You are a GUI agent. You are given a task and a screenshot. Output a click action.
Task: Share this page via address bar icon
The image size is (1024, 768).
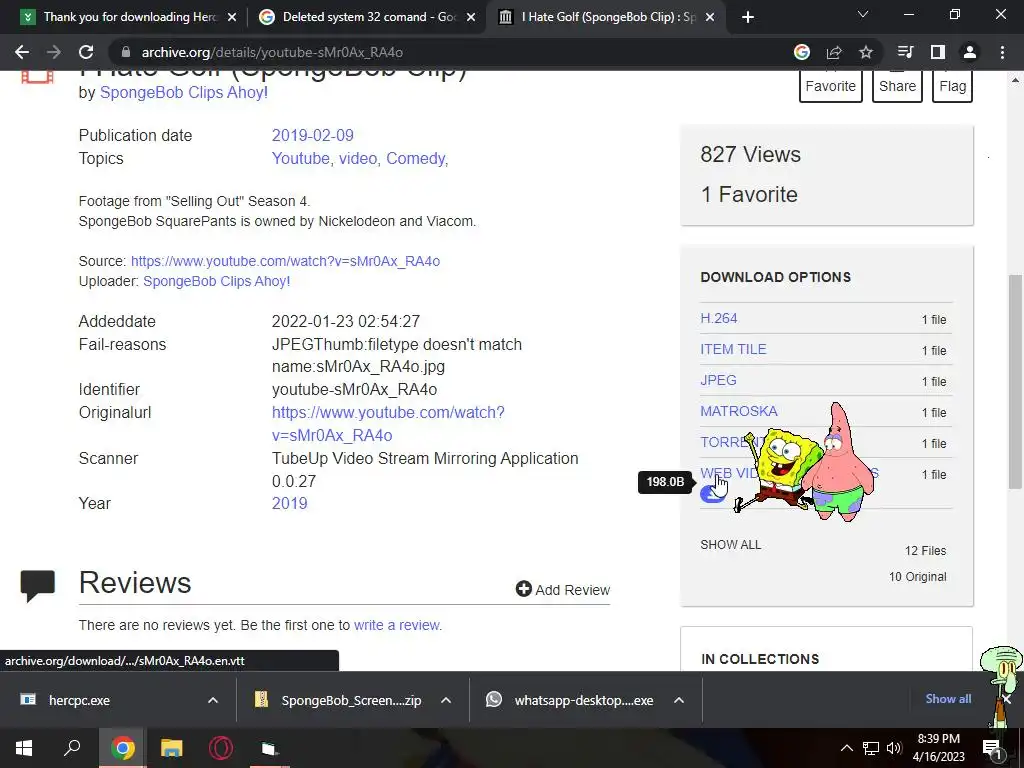[834, 52]
